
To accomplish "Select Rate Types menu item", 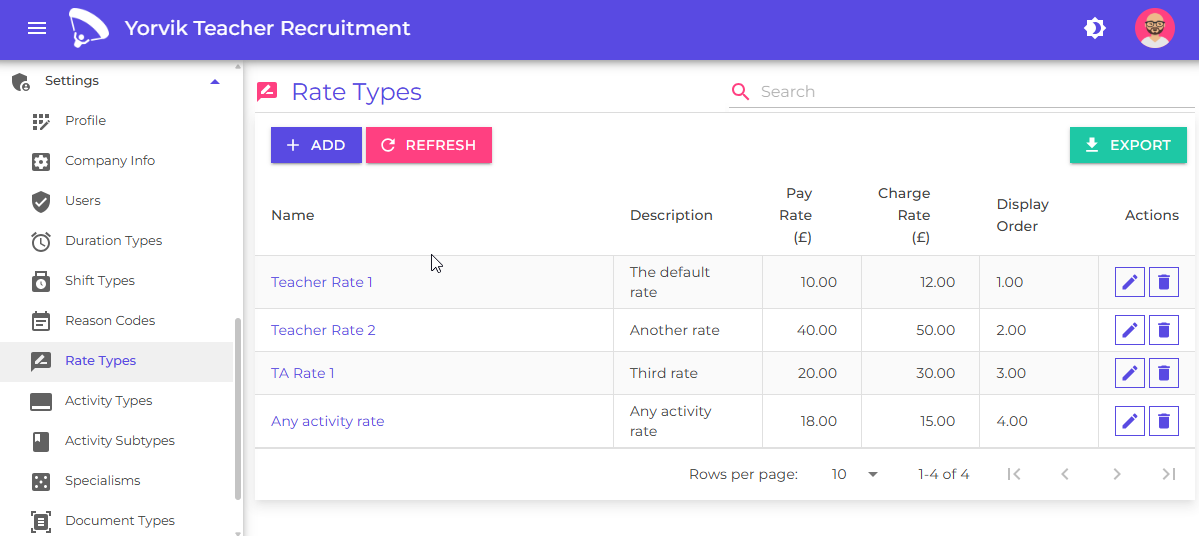I will point(117,361).
